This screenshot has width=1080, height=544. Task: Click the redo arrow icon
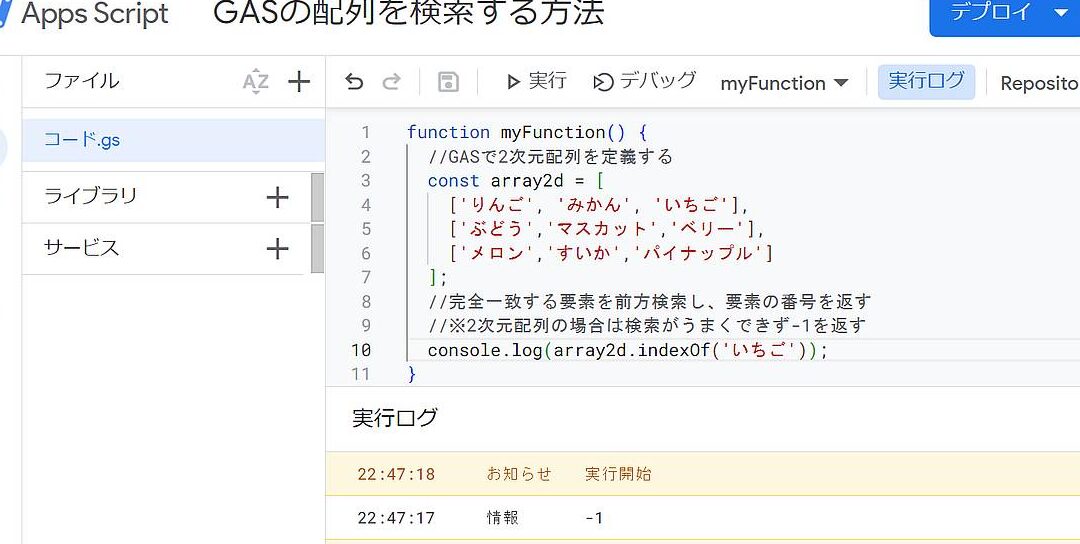tap(391, 83)
